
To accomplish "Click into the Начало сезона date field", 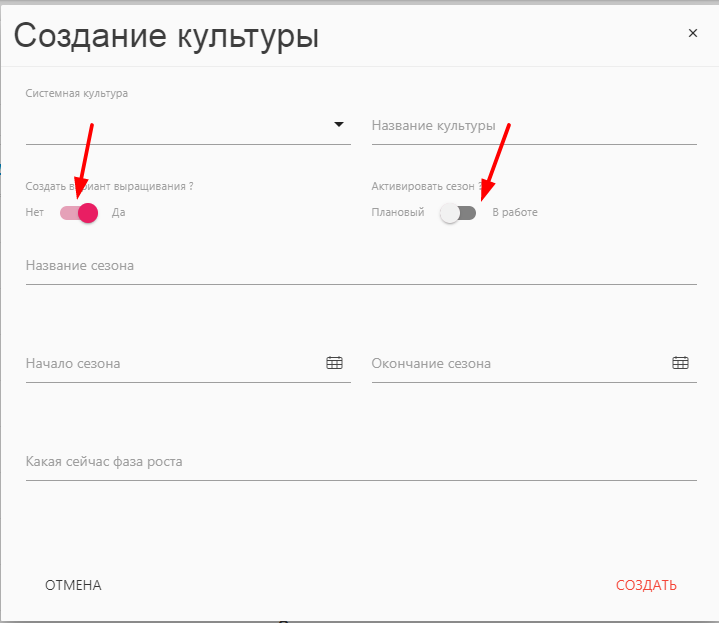I will click(170, 364).
